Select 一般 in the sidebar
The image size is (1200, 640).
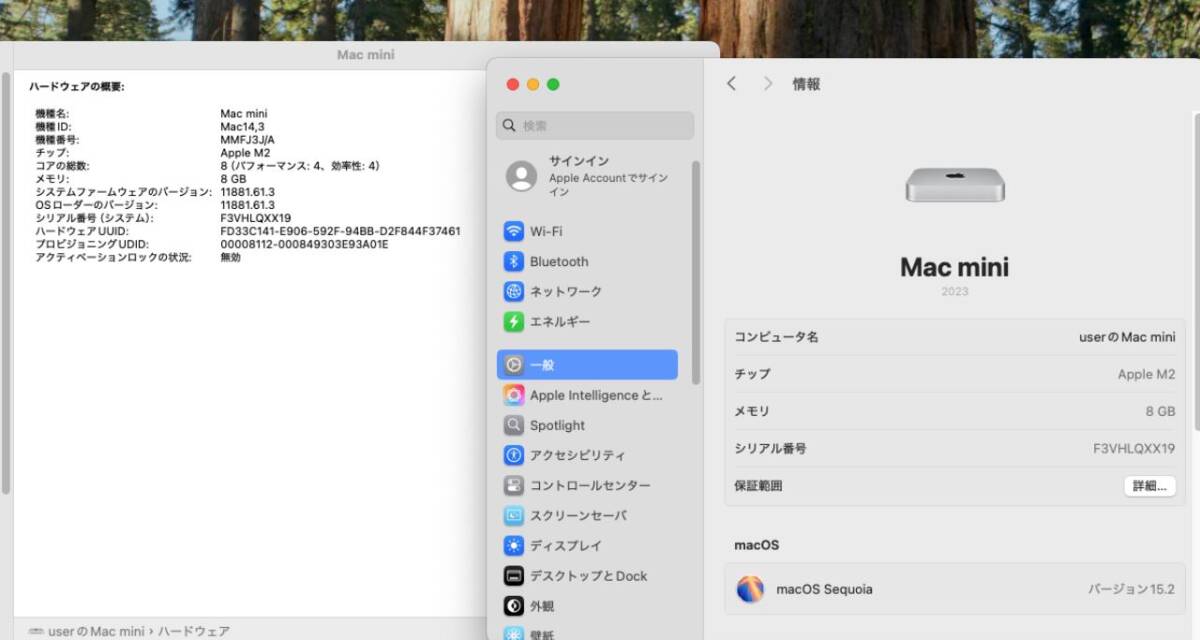point(587,365)
